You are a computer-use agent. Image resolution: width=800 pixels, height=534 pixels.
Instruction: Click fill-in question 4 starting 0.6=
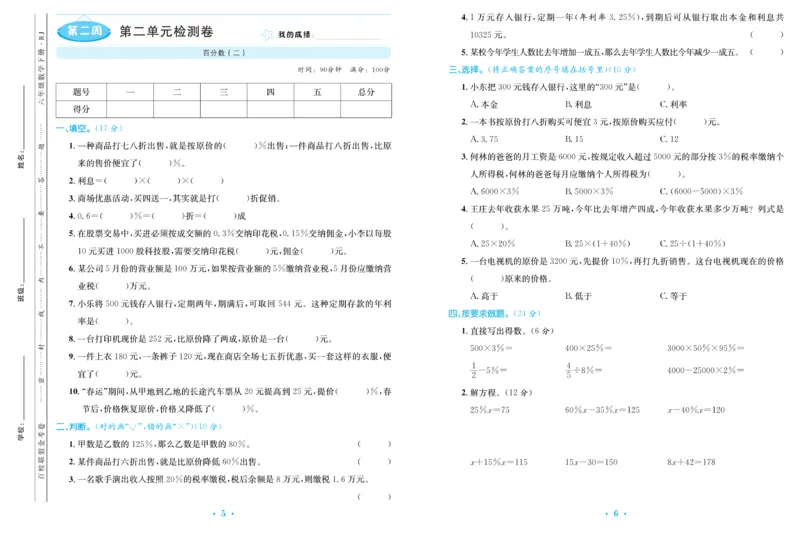(157, 216)
